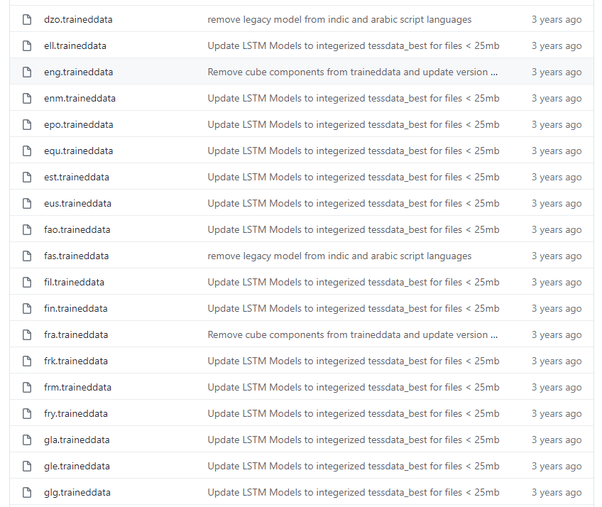Open the eng.traineddata file
The image size is (602, 507).
coord(78,72)
